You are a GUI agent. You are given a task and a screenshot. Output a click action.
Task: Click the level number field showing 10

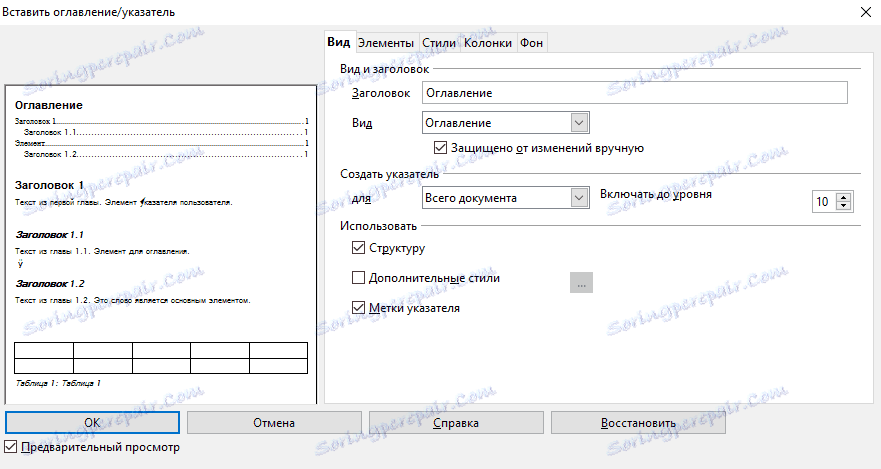824,202
